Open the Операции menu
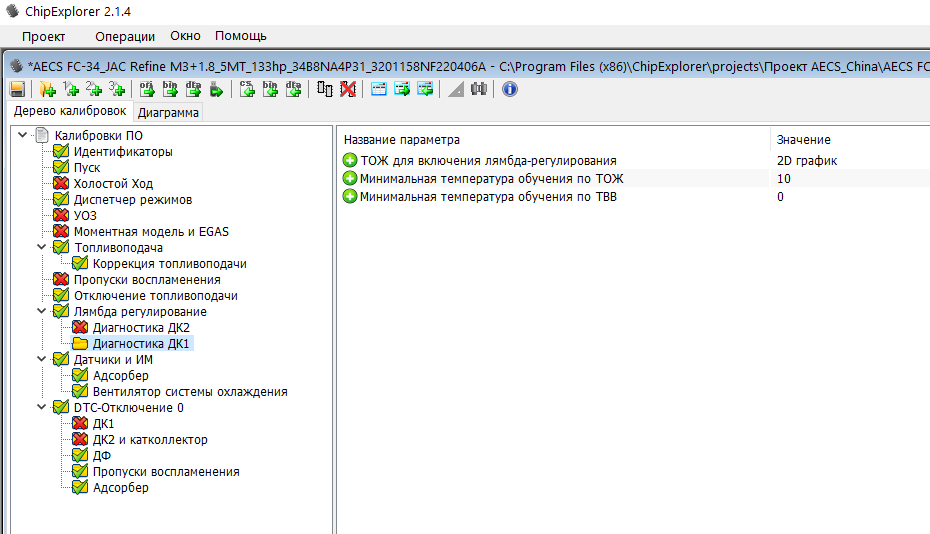 click(x=125, y=36)
